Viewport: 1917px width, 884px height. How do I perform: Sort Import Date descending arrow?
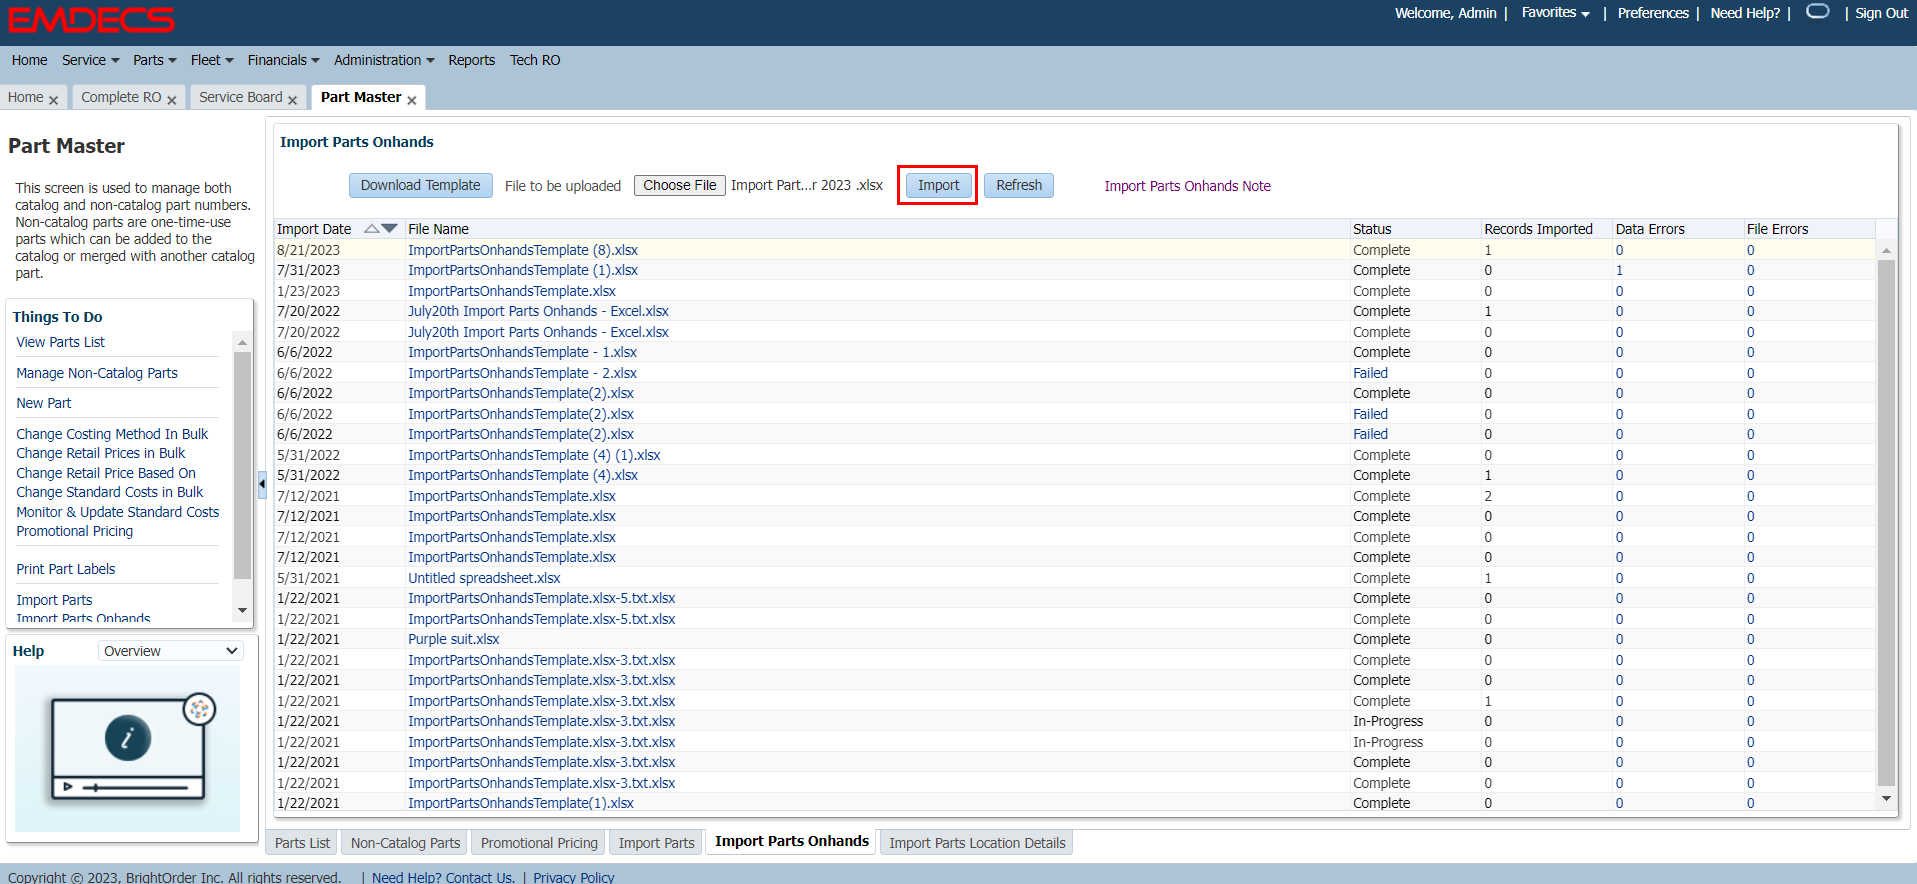[390, 229]
